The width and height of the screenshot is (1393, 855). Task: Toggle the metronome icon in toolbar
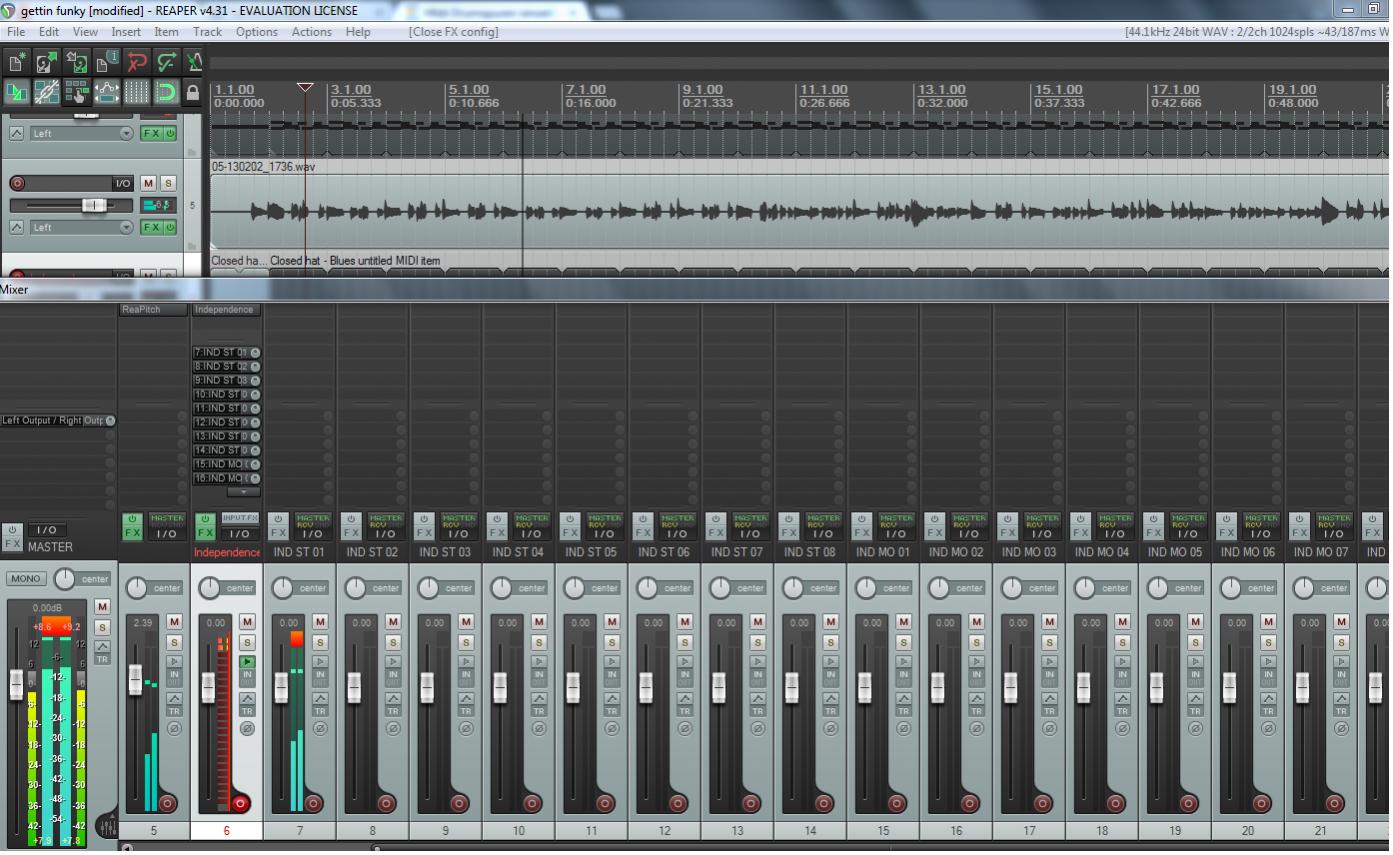(x=194, y=63)
